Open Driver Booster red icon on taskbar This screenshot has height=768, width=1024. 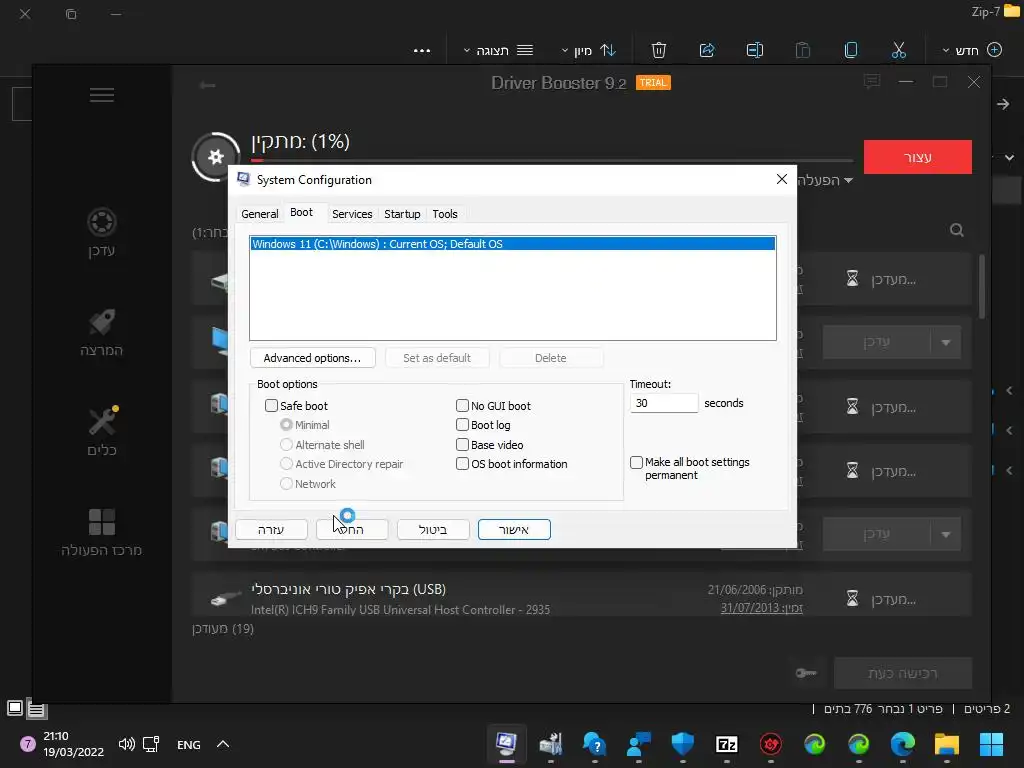click(771, 744)
